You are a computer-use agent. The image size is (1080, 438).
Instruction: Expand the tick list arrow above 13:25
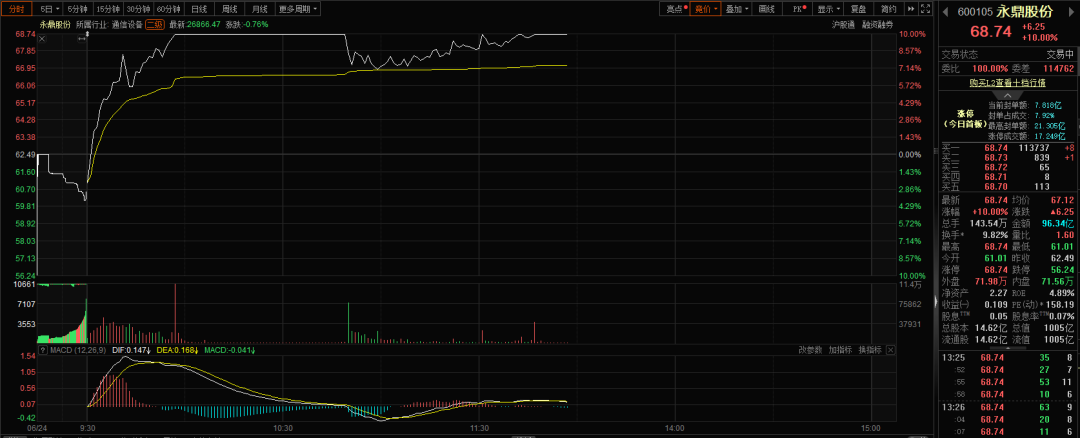[1008, 346]
